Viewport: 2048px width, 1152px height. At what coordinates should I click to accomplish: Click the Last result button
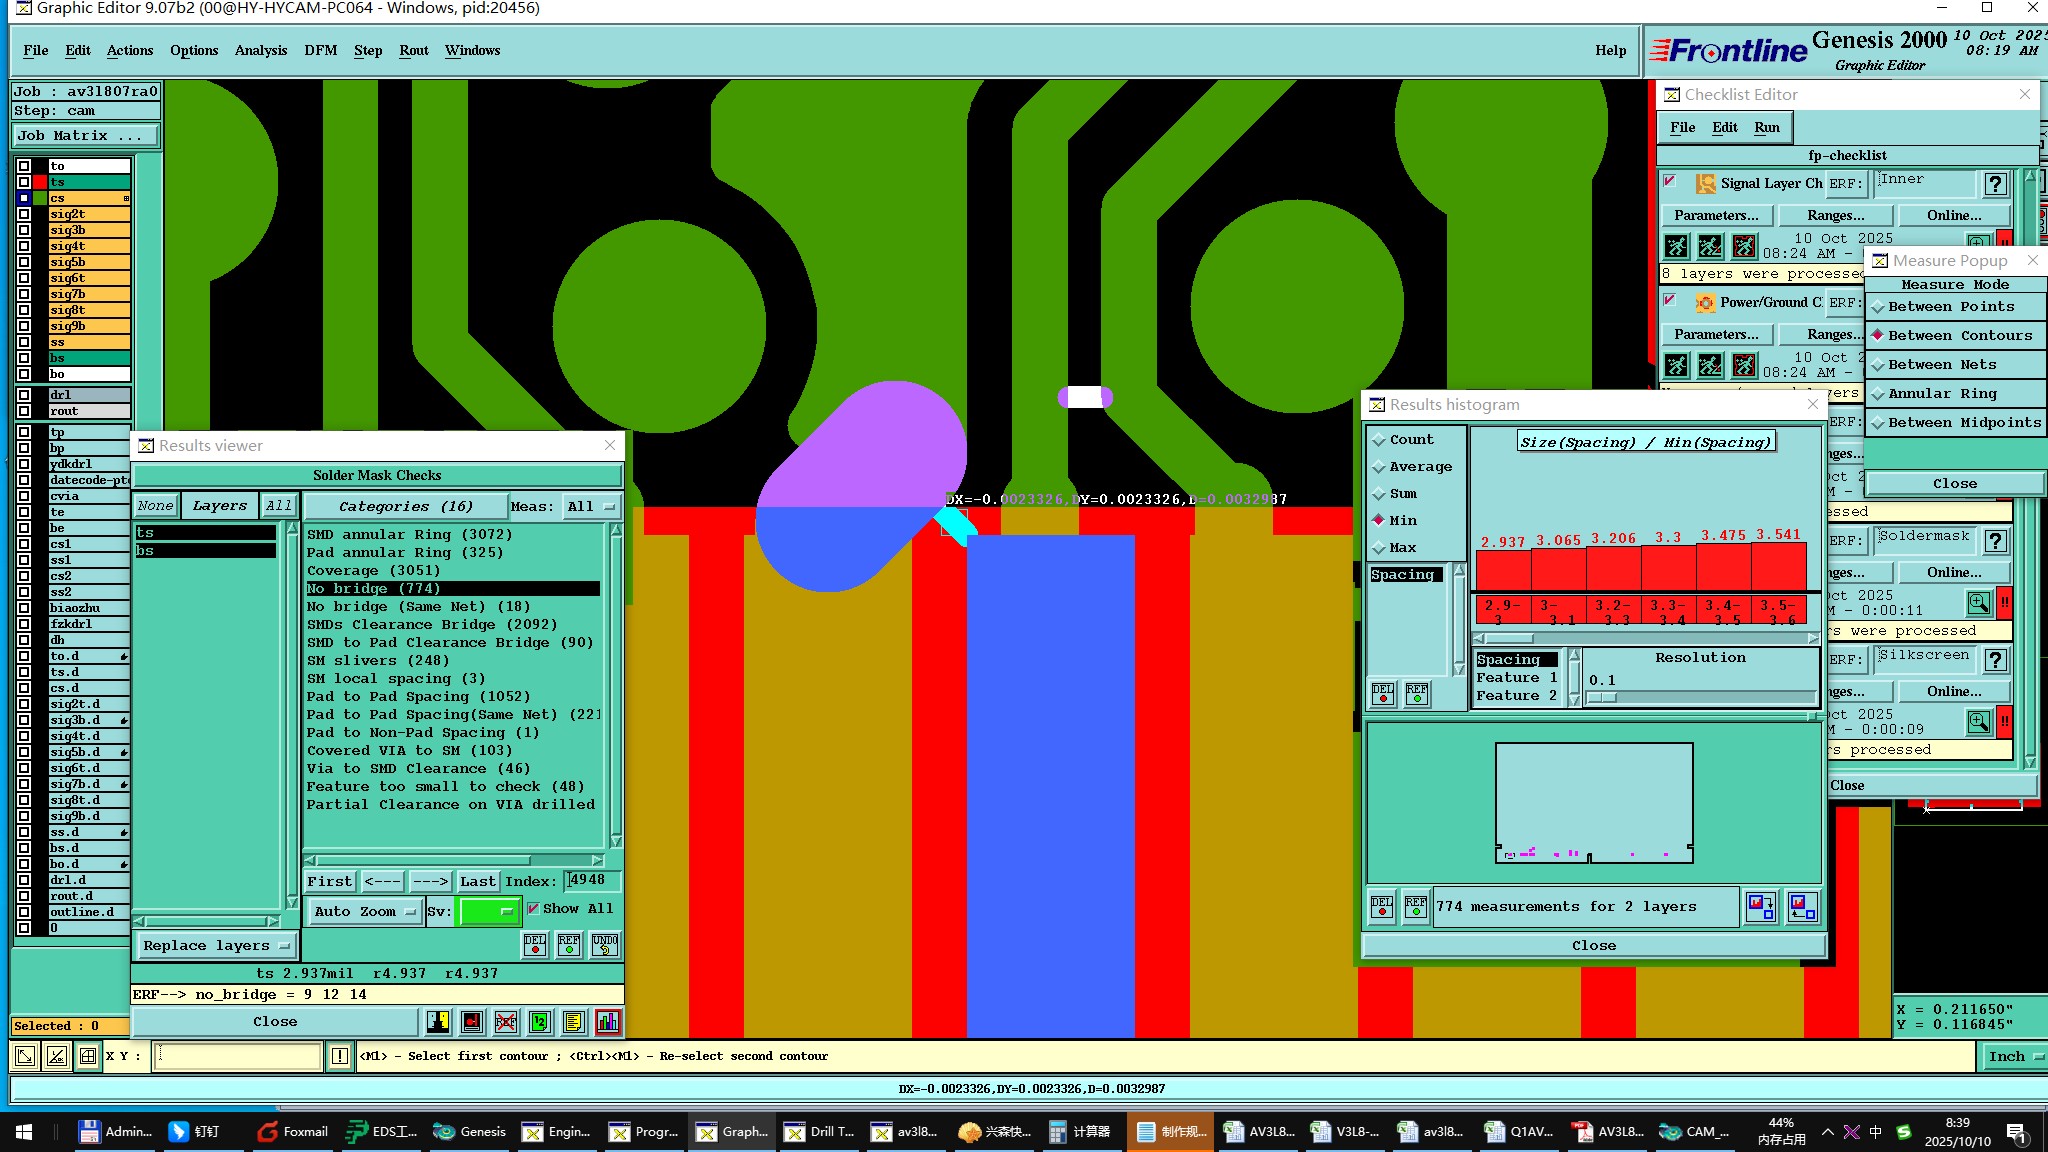click(x=477, y=881)
